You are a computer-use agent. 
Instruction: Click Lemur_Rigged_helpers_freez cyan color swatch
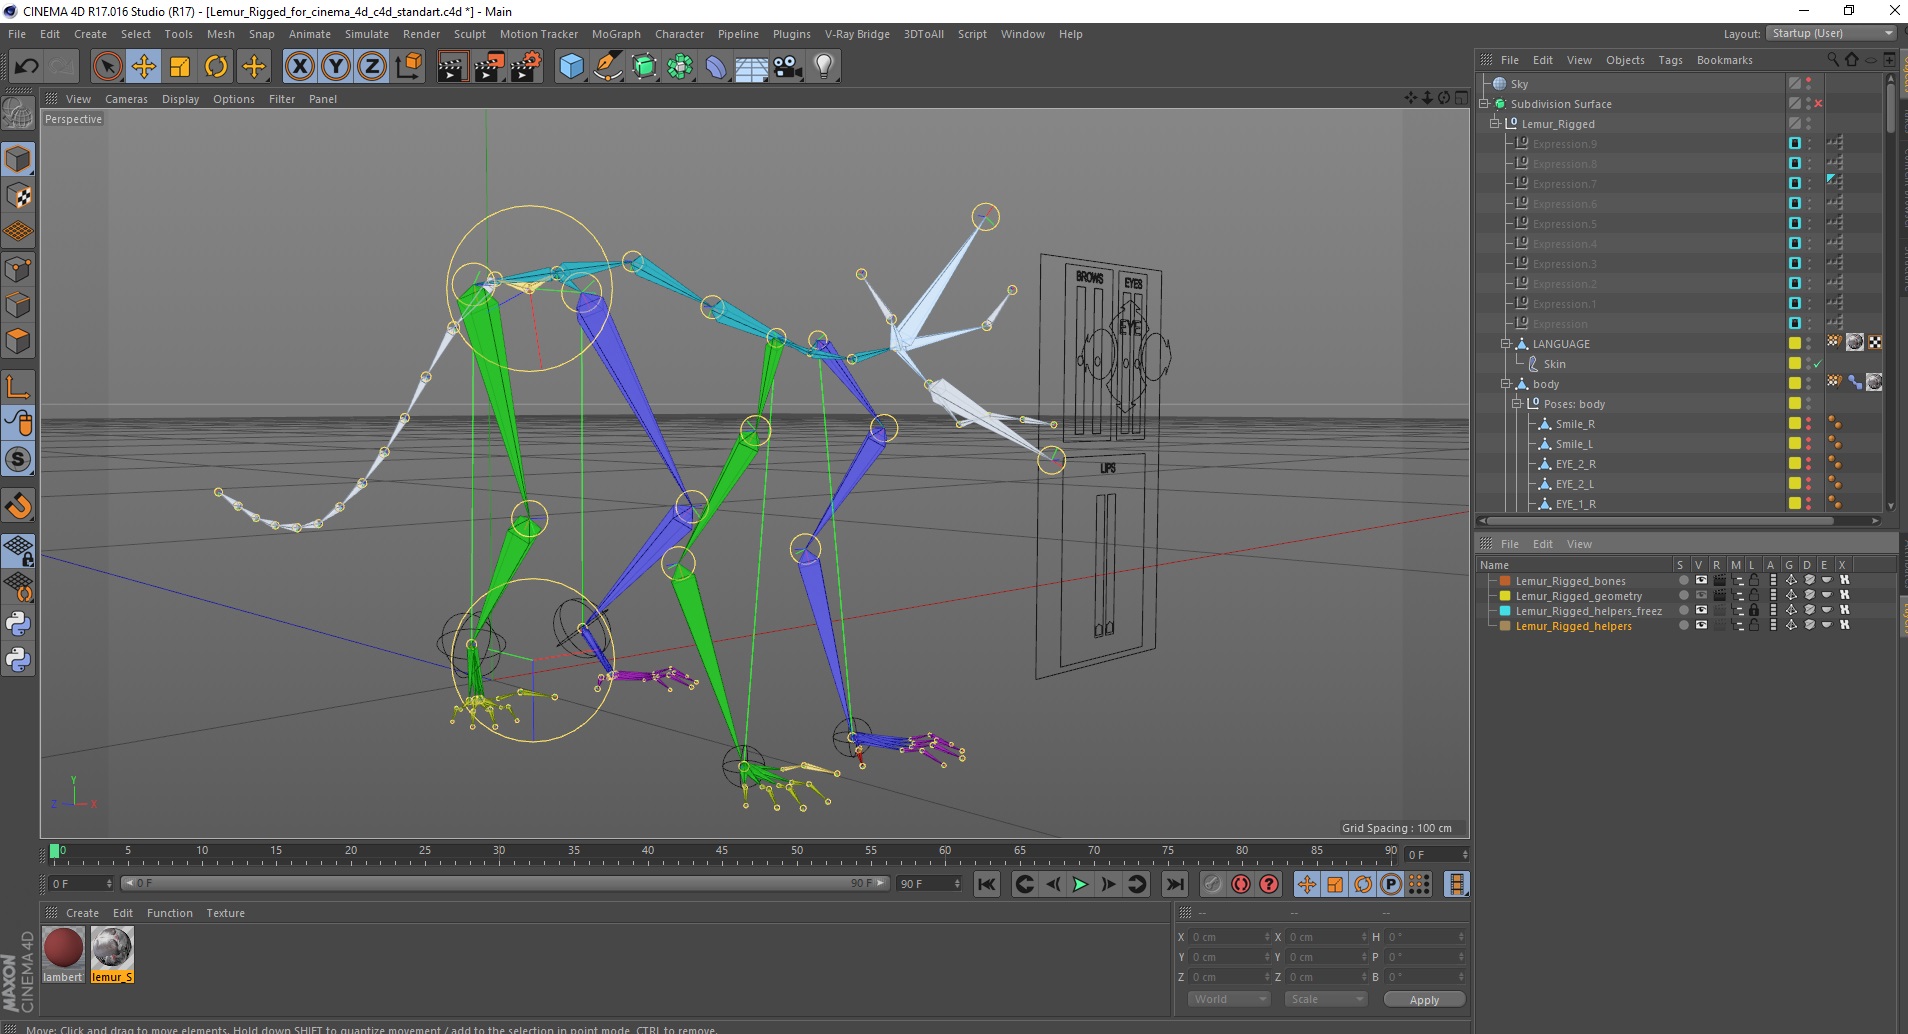[x=1505, y=611]
